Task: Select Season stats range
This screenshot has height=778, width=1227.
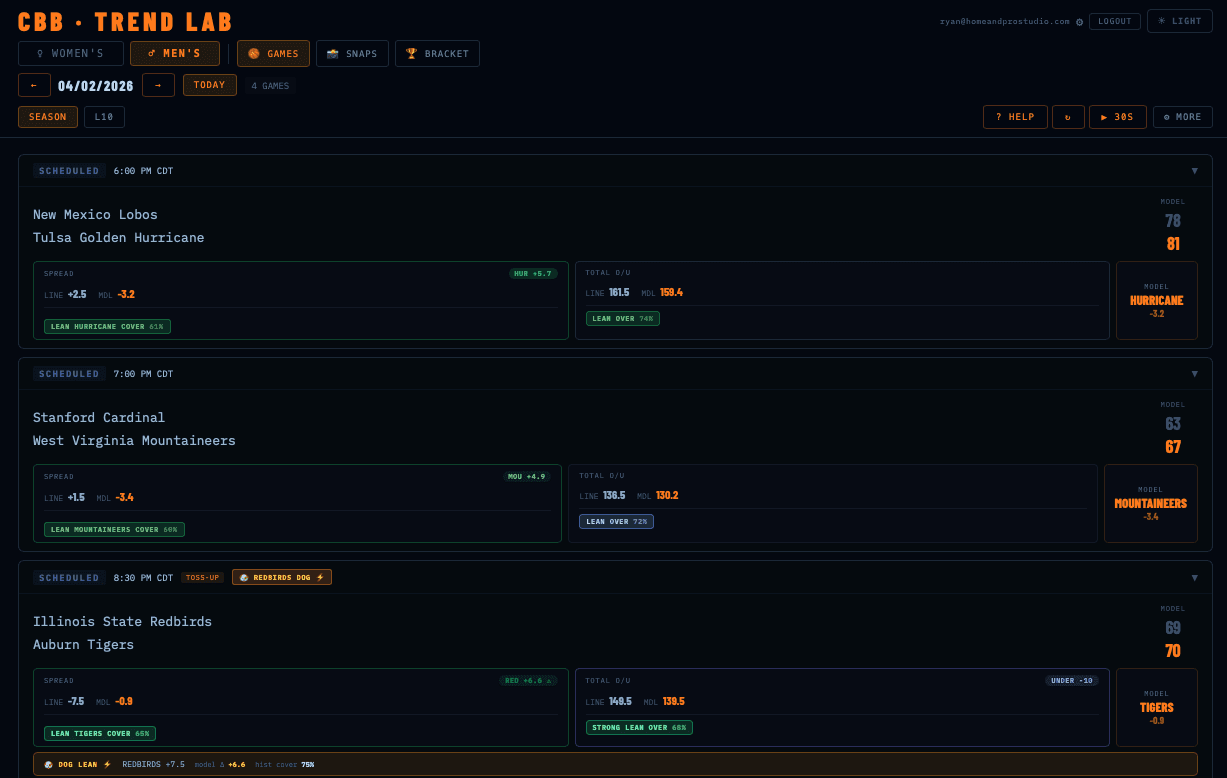Action: tap(48, 117)
